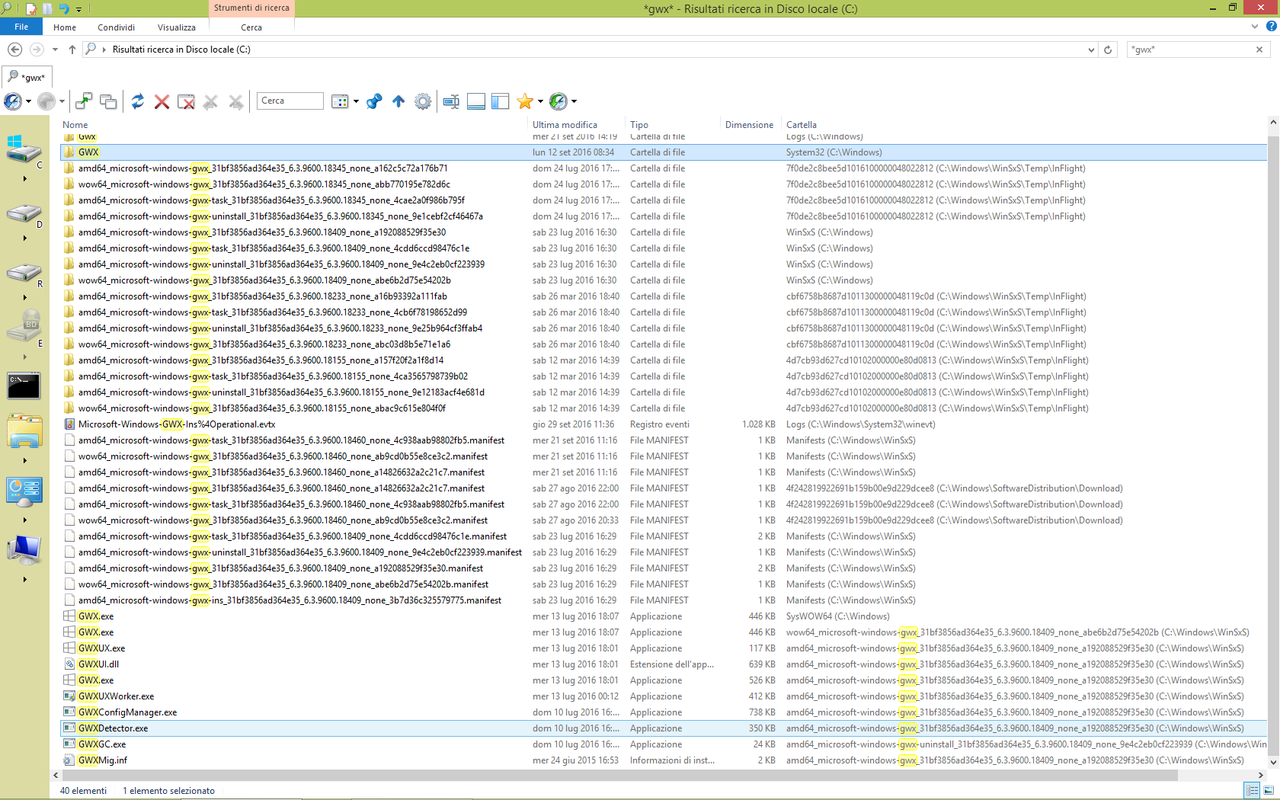
Task: Open the File menu tab
Action: coord(21,27)
